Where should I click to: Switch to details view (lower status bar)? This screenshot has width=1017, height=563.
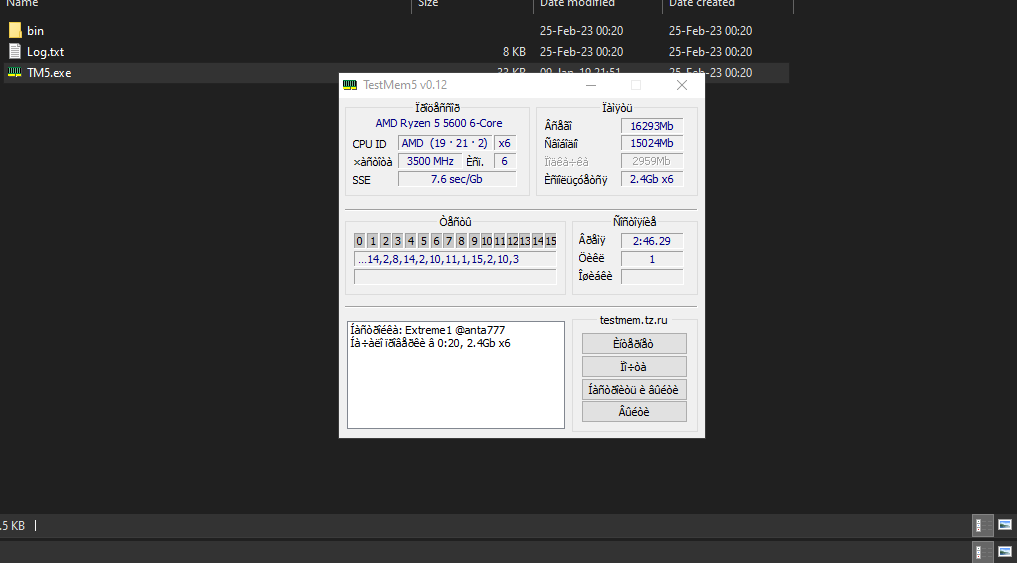click(x=983, y=552)
